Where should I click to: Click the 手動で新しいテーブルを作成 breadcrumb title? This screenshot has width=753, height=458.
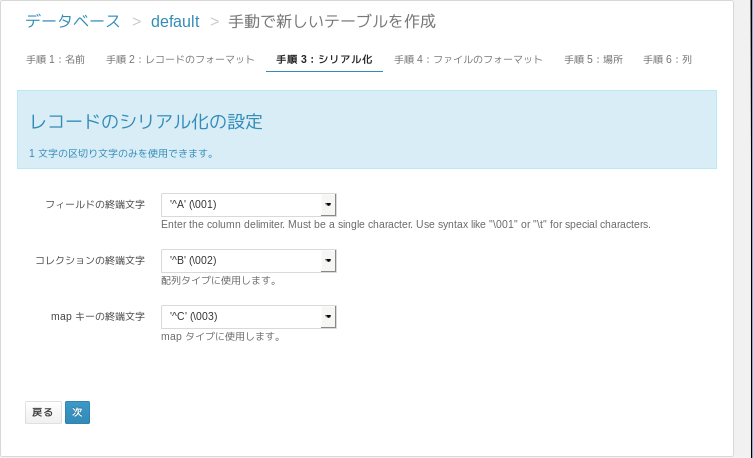pyautogui.click(x=332, y=21)
